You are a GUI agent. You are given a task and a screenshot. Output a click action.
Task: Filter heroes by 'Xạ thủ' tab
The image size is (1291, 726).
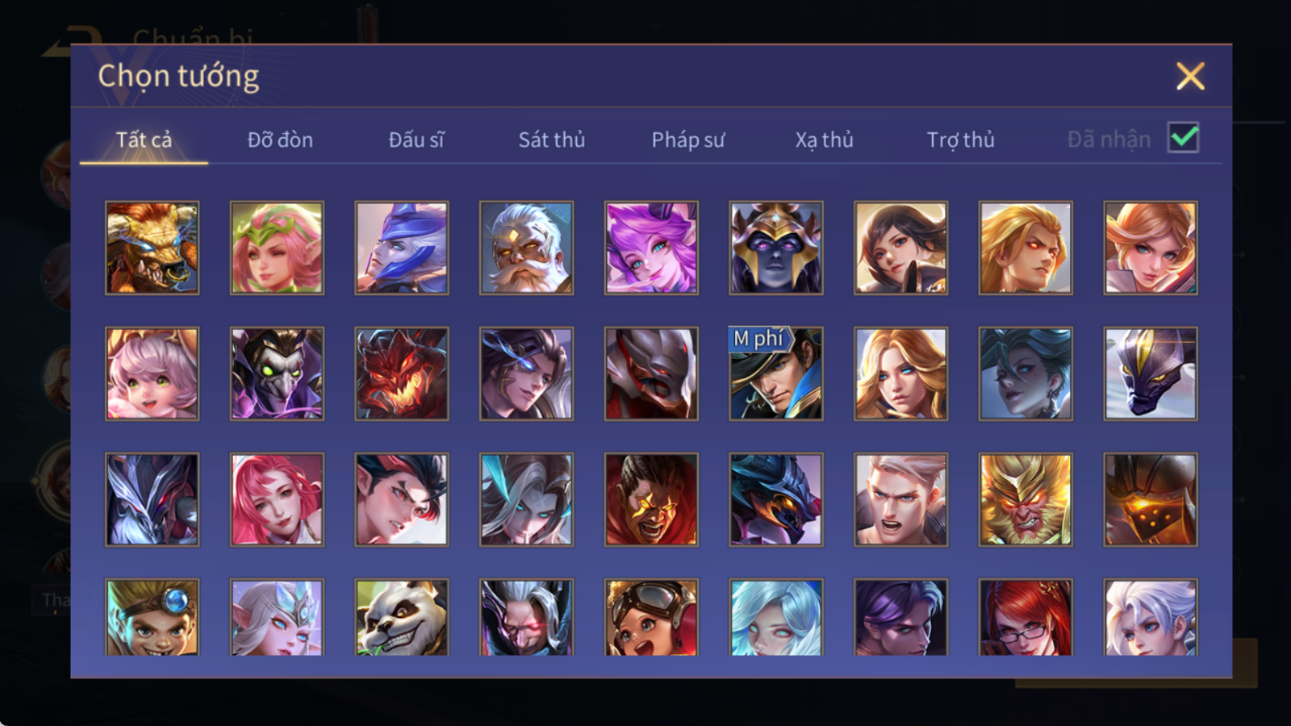pyautogui.click(x=824, y=140)
